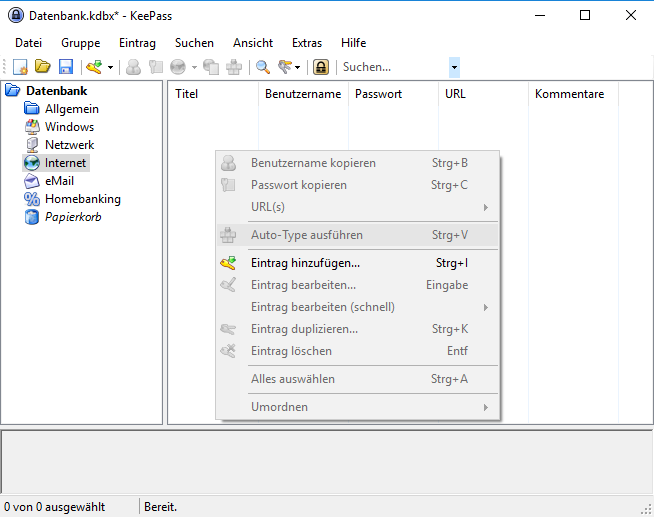
Task: Open the Datei menu
Action: [x=28, y=43]
